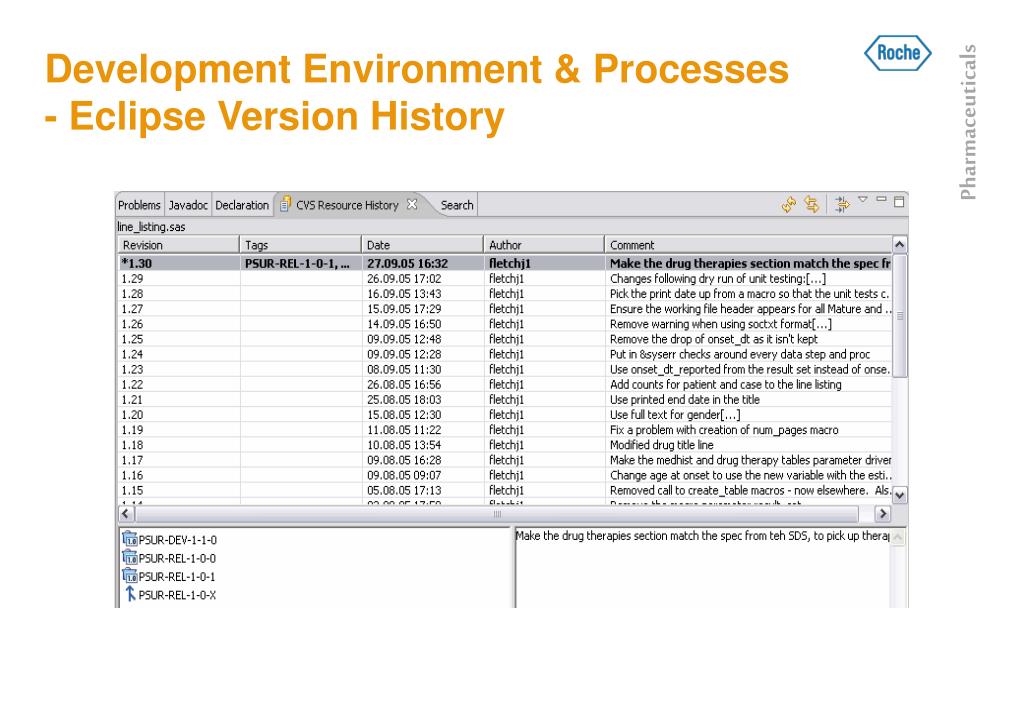1023x708 pixels.
Task: Click the line_listing.sas file name label
Action: point(151,227)
